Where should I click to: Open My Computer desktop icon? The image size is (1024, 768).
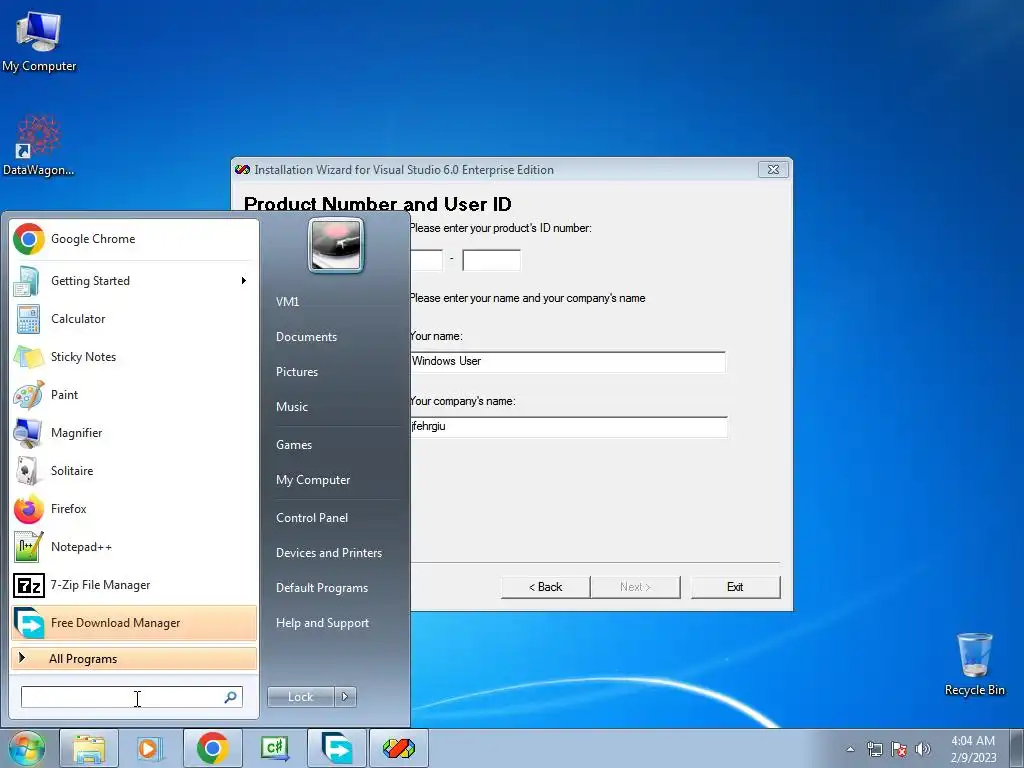point(39,42)
